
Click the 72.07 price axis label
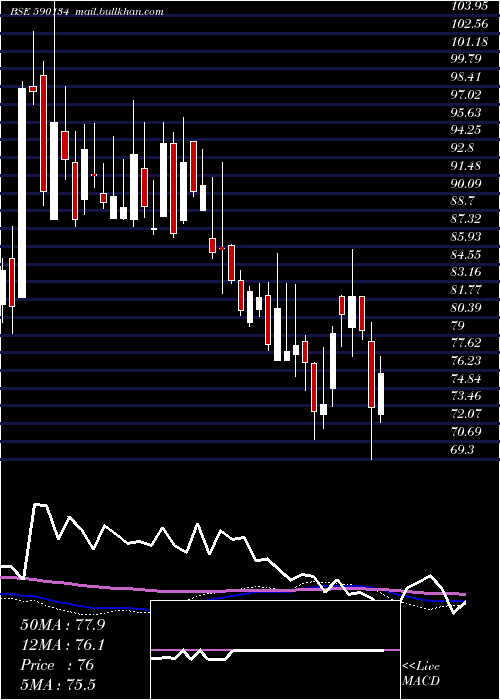pyautogui.click(x=467, y=414)
